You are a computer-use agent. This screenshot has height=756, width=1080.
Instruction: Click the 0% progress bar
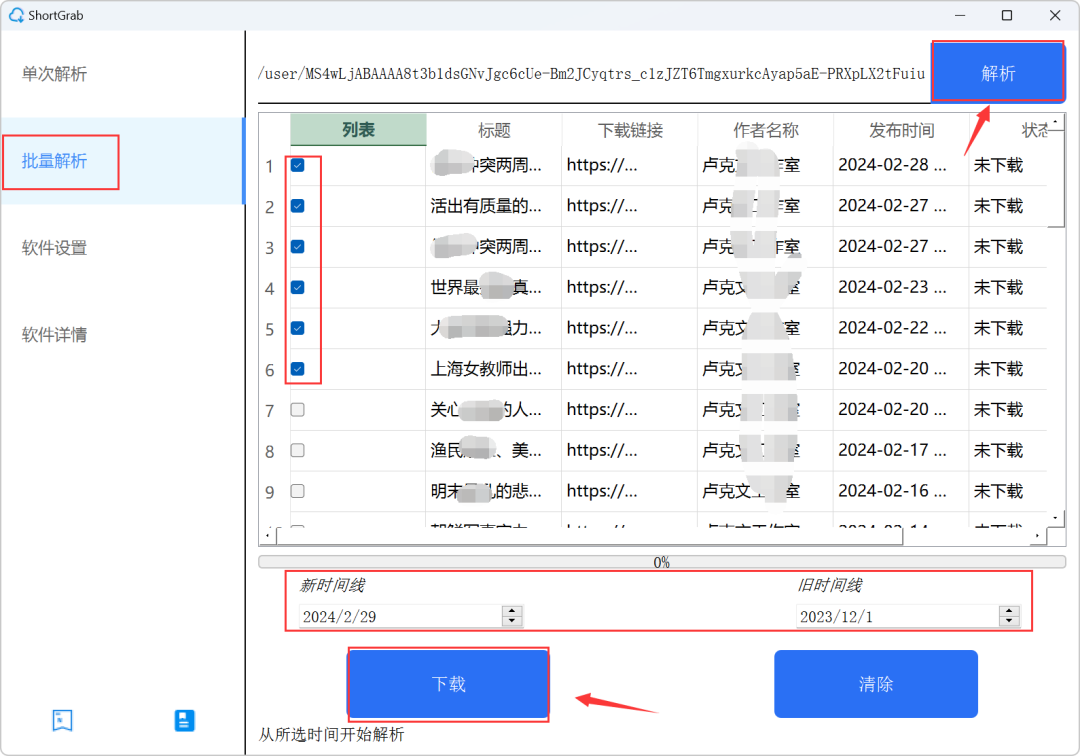pos(662,562)
